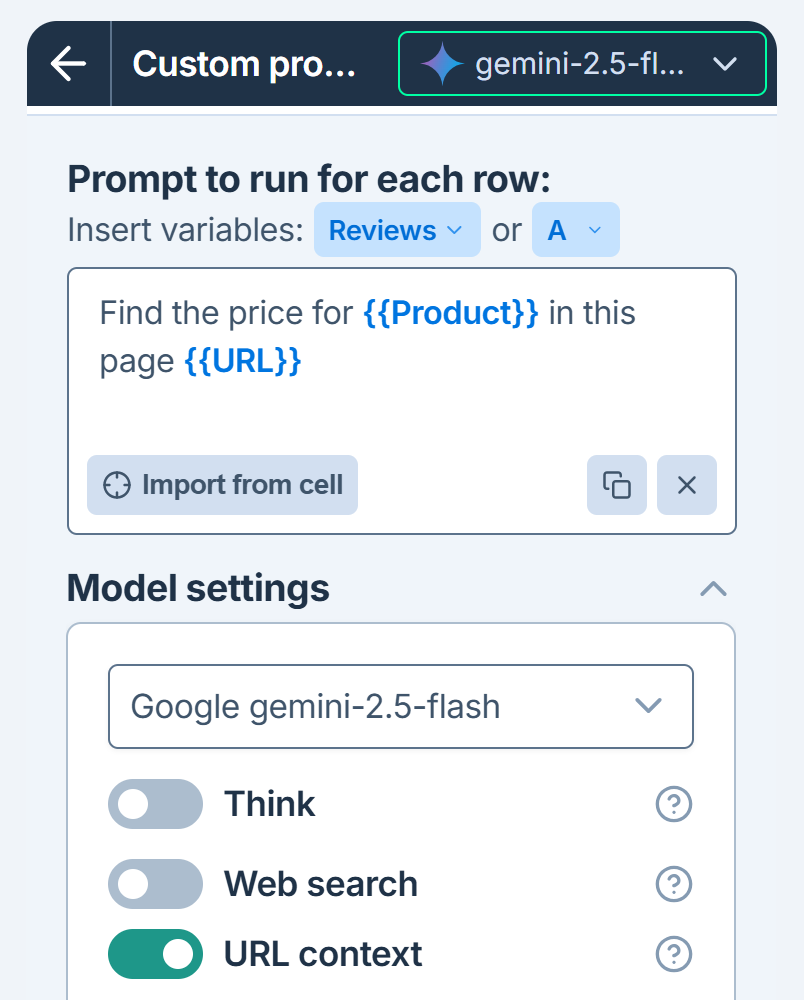Click the Import from cell crosshair icon
This screenshot has height=1000, width=804.
pyautogui.click(x=117, y=485)
